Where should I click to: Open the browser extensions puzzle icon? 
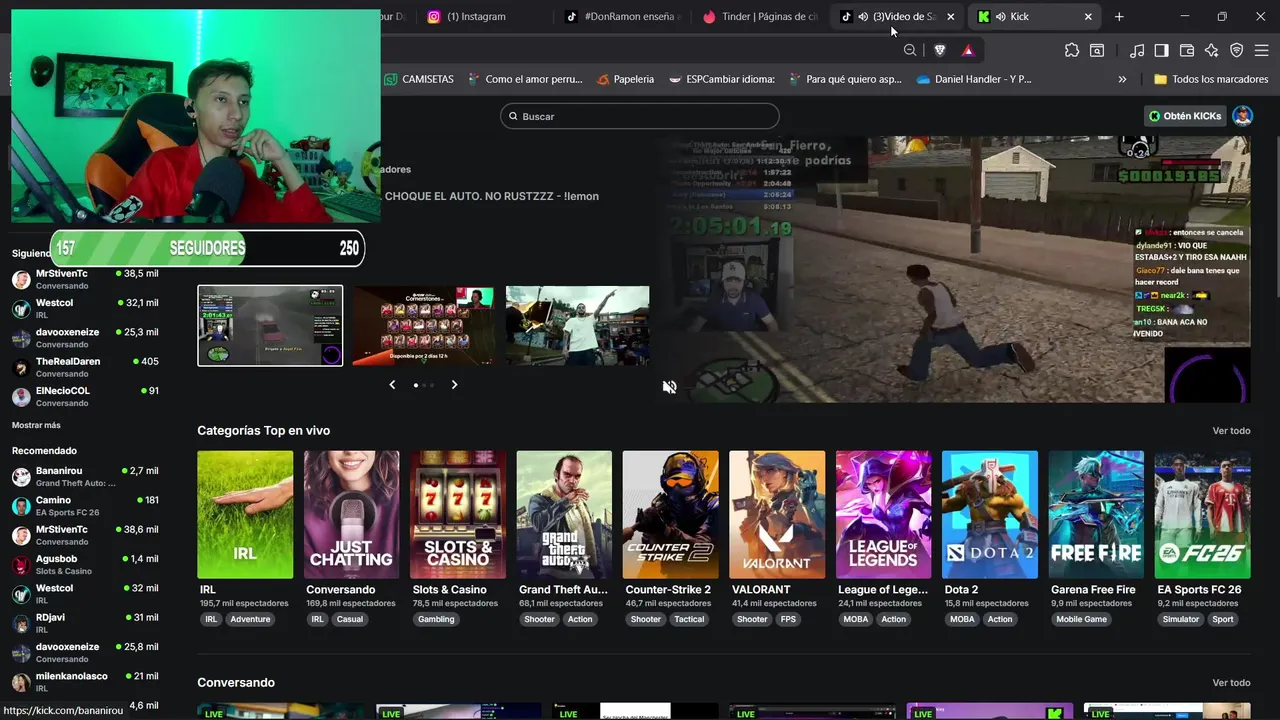pyautogui.click(x=1072, y=50)
